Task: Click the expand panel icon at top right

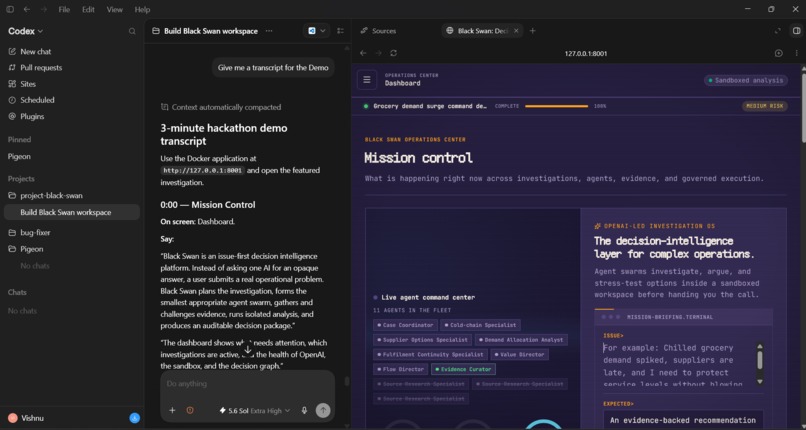Action: tap(778, 31)
